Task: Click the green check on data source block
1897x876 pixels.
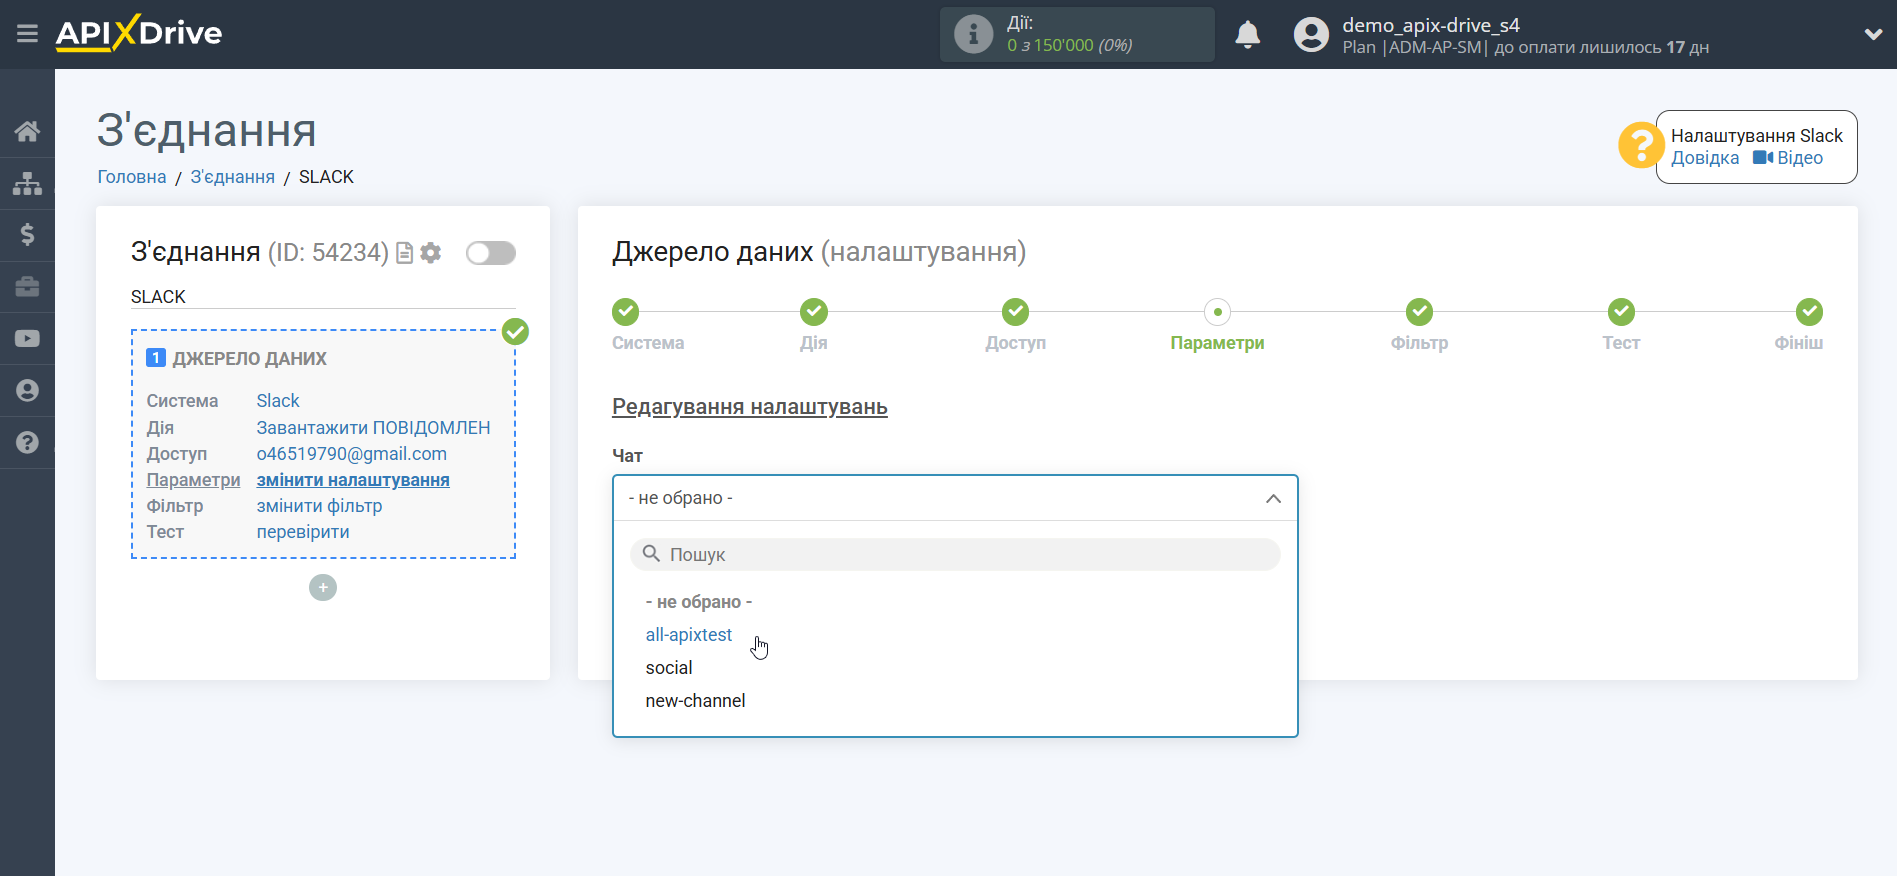Action: pyautogui.click(x=515, y=332)
